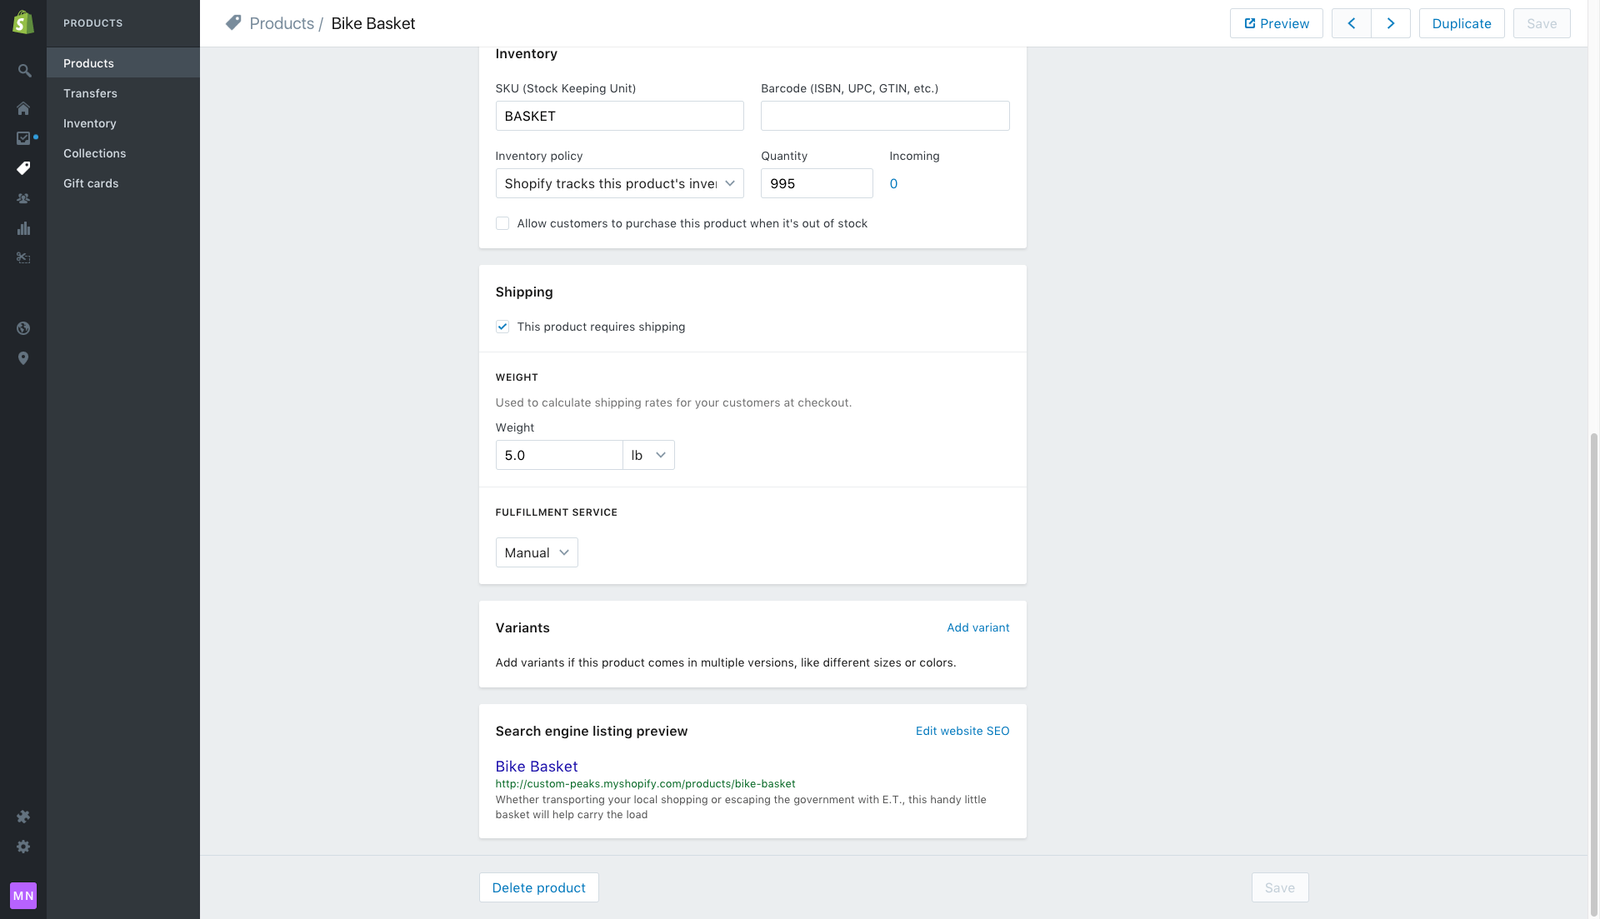
Task: Open the Orders icon in sidebar
Action: (23, 138)
